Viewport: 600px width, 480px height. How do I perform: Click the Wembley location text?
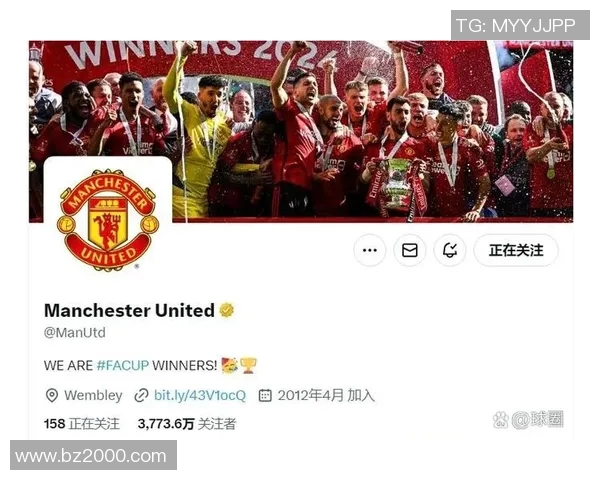(93, 395)
